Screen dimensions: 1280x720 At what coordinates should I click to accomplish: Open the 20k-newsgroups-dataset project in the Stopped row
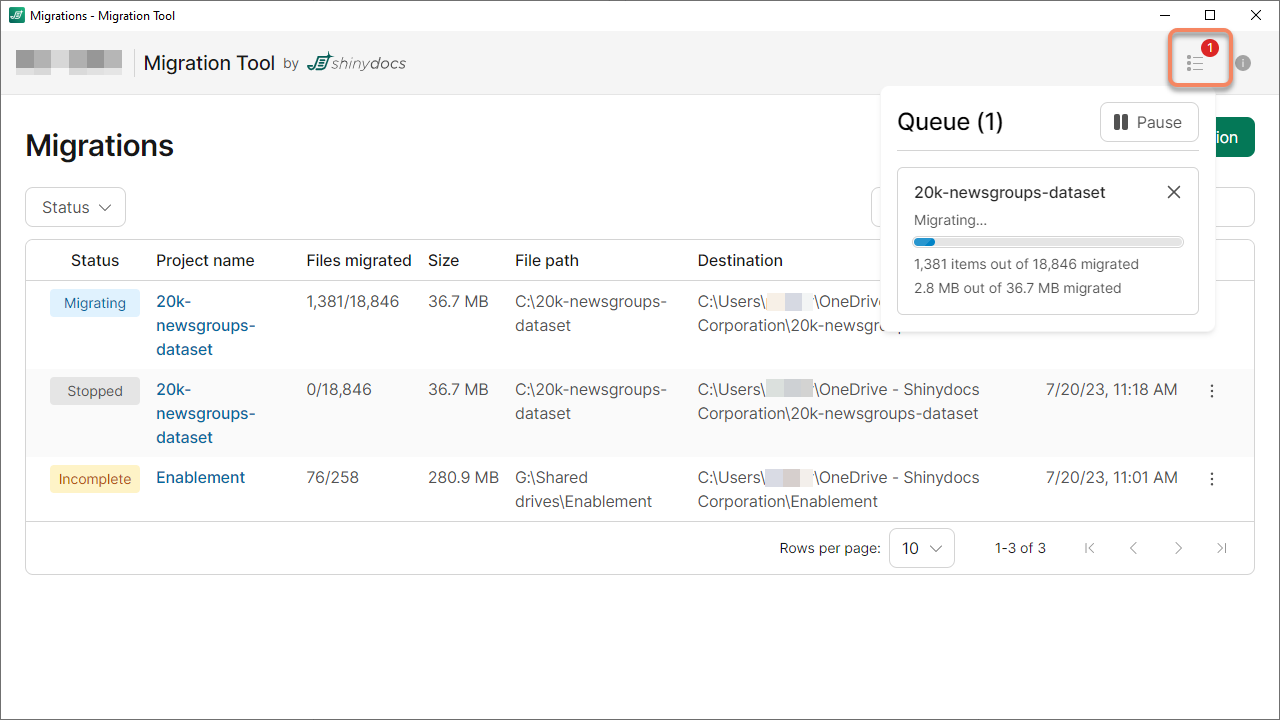[x=205, y=414]
